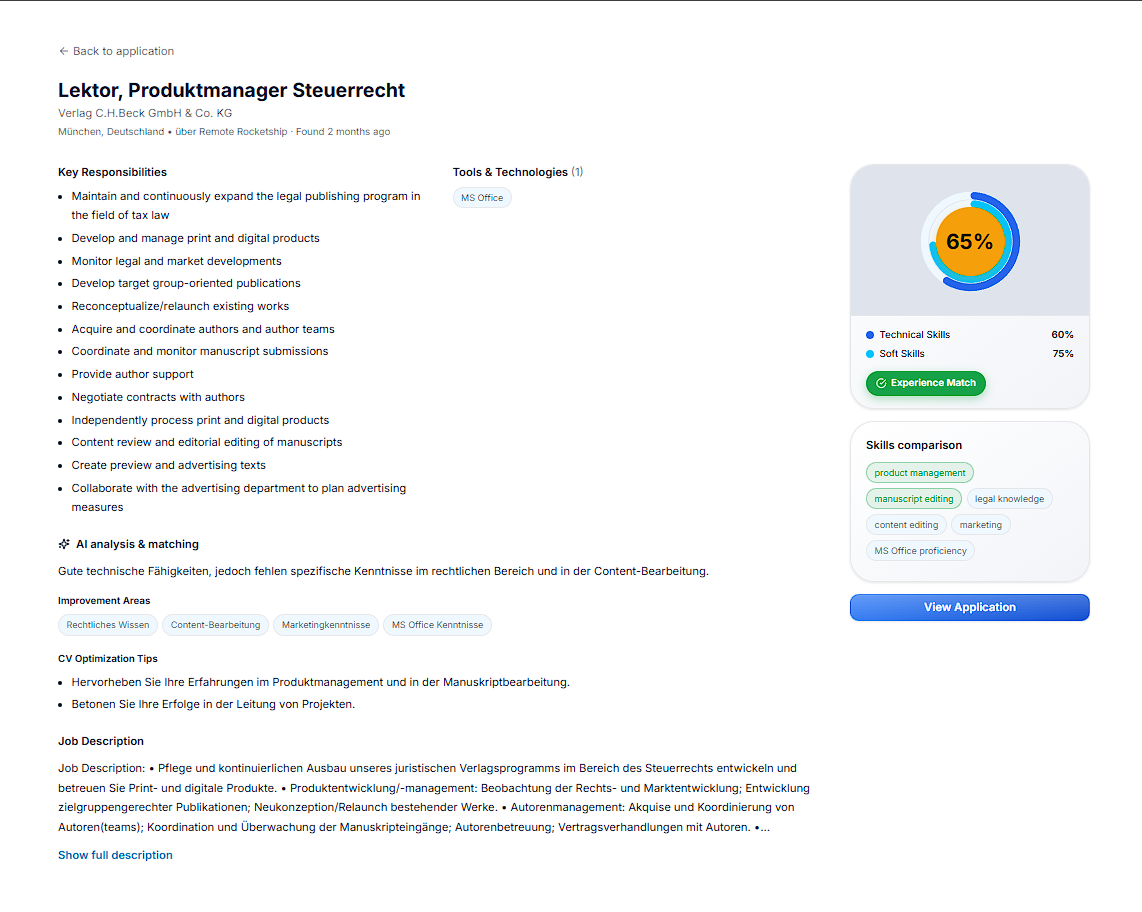The width and height of the screenshot is (1142, 912).
Task: Open the View Application button
Action: 969,608
